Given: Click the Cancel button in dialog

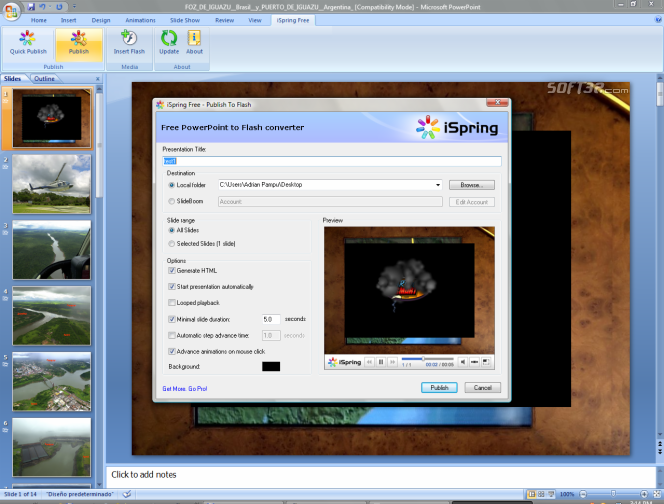Looking at the screenshot, I should click(x=482, y=388).
